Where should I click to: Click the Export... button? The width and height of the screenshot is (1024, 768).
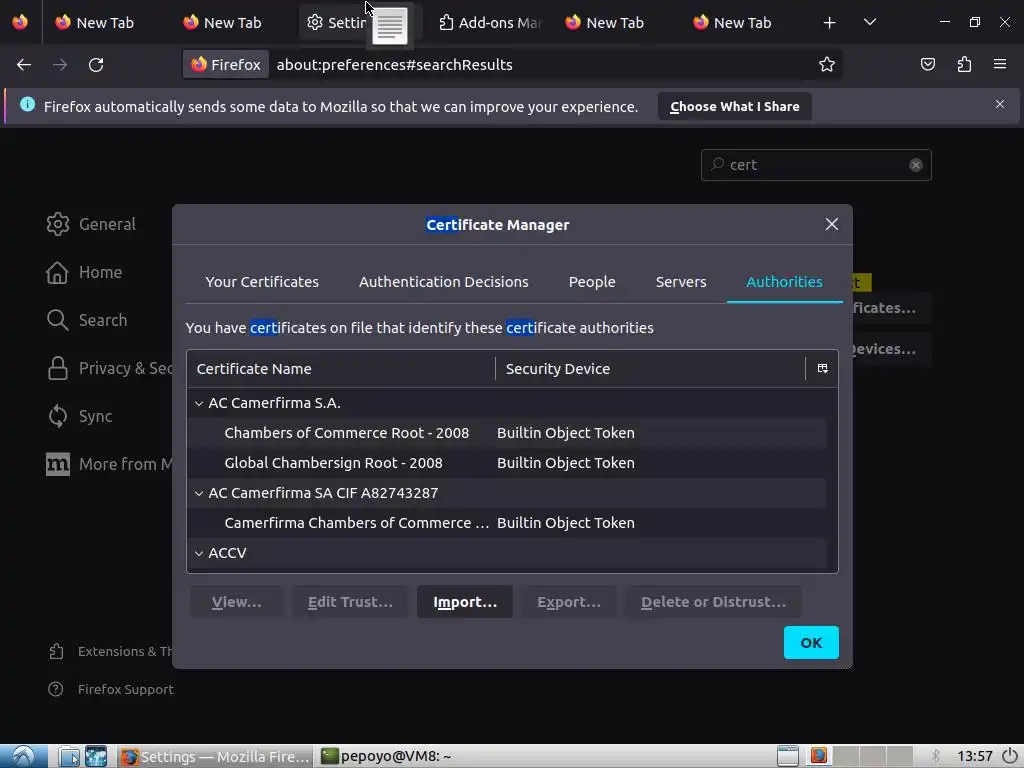click(568, 602)
